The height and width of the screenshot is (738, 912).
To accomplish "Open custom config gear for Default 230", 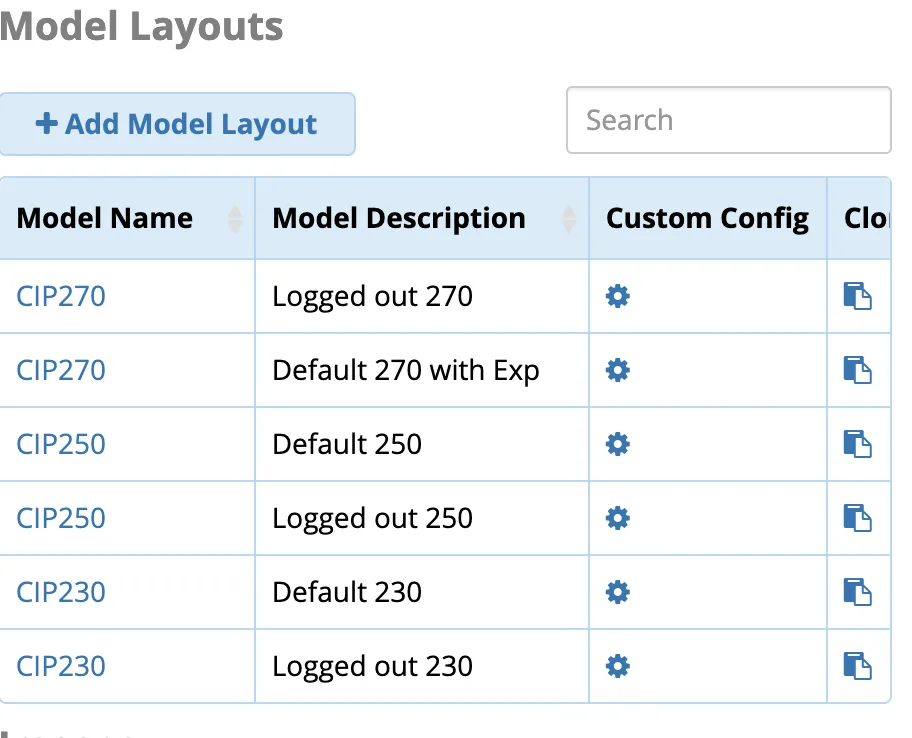I will 618,592.
